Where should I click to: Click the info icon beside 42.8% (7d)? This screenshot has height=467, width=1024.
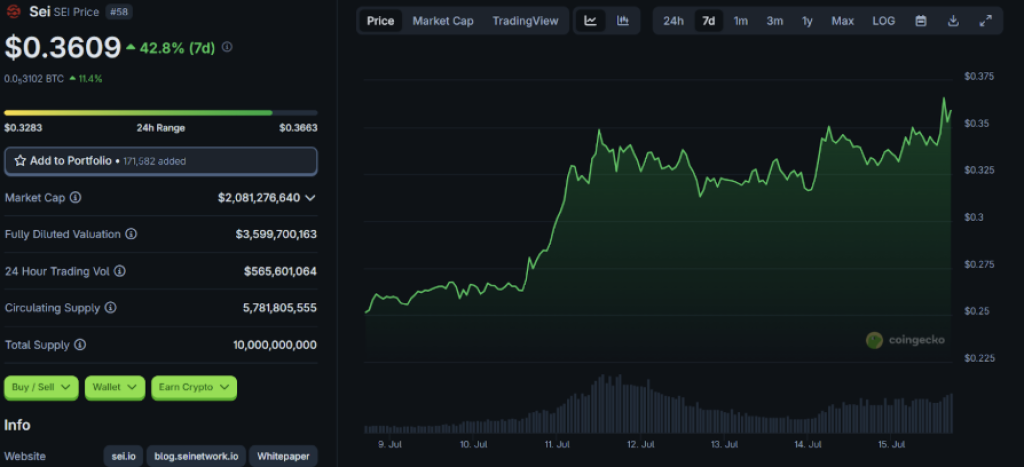click(x=227, y=47)
